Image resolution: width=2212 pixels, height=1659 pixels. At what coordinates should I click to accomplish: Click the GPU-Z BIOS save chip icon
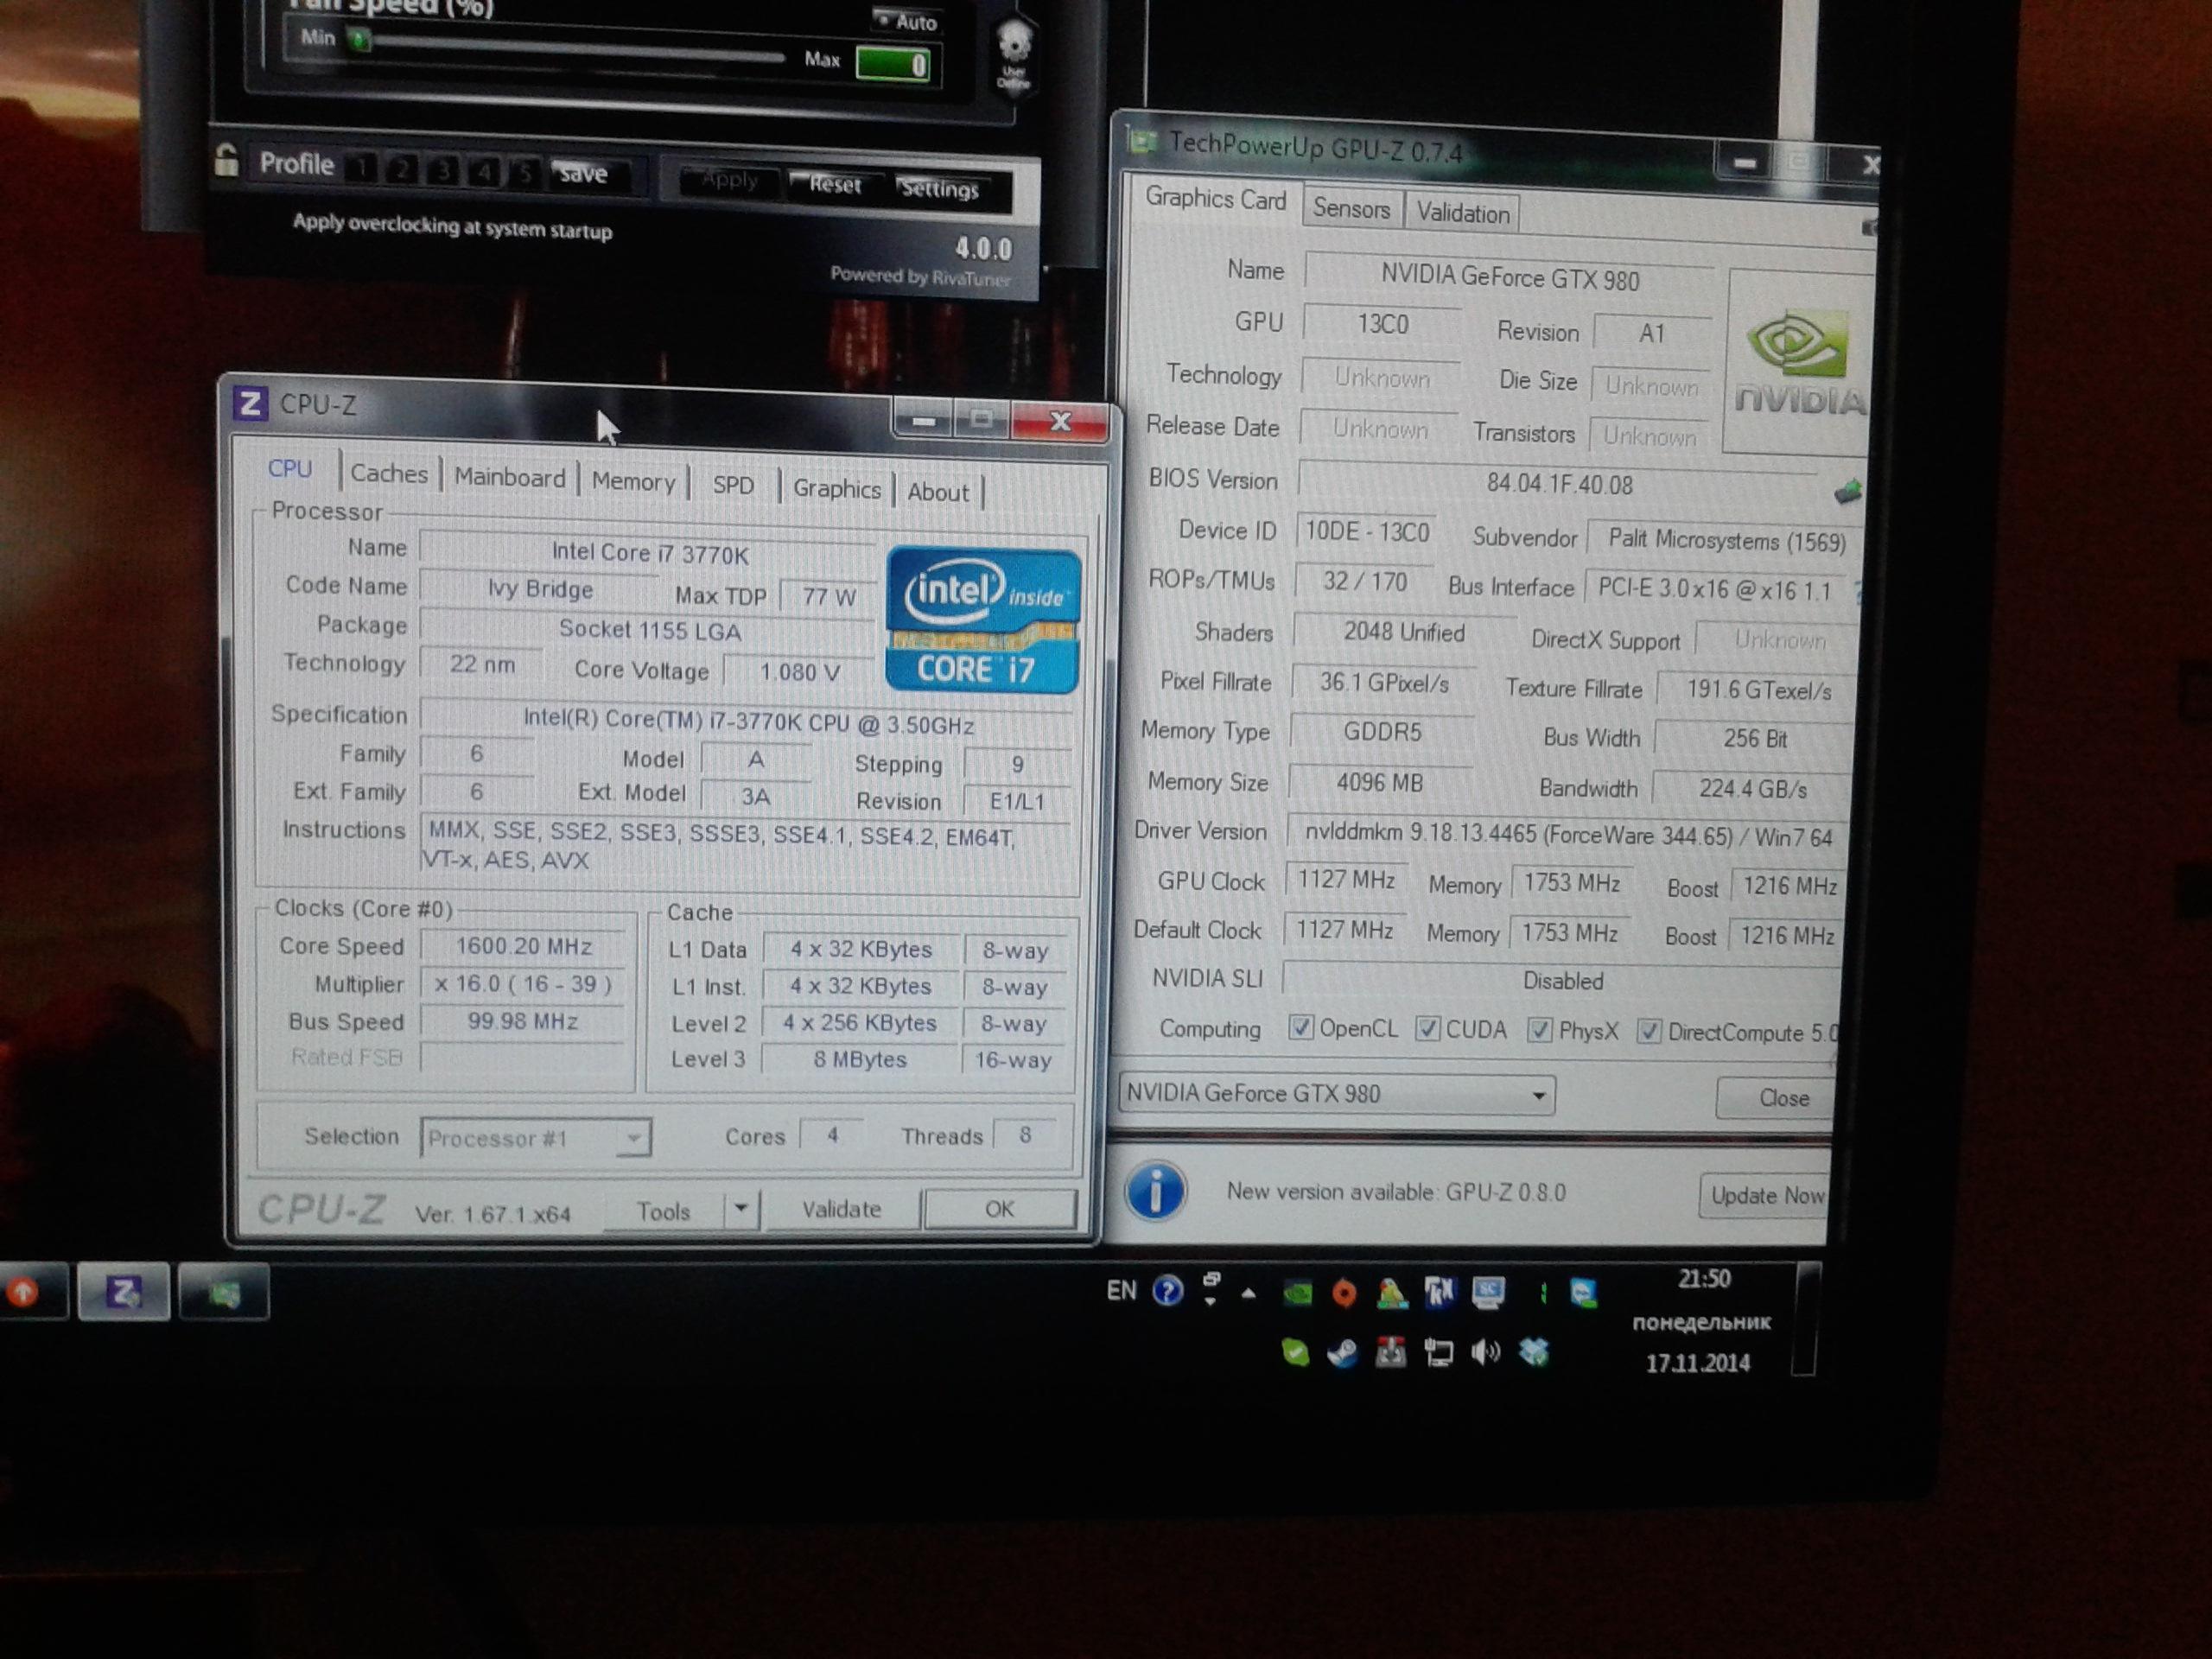click(1848, 490)
